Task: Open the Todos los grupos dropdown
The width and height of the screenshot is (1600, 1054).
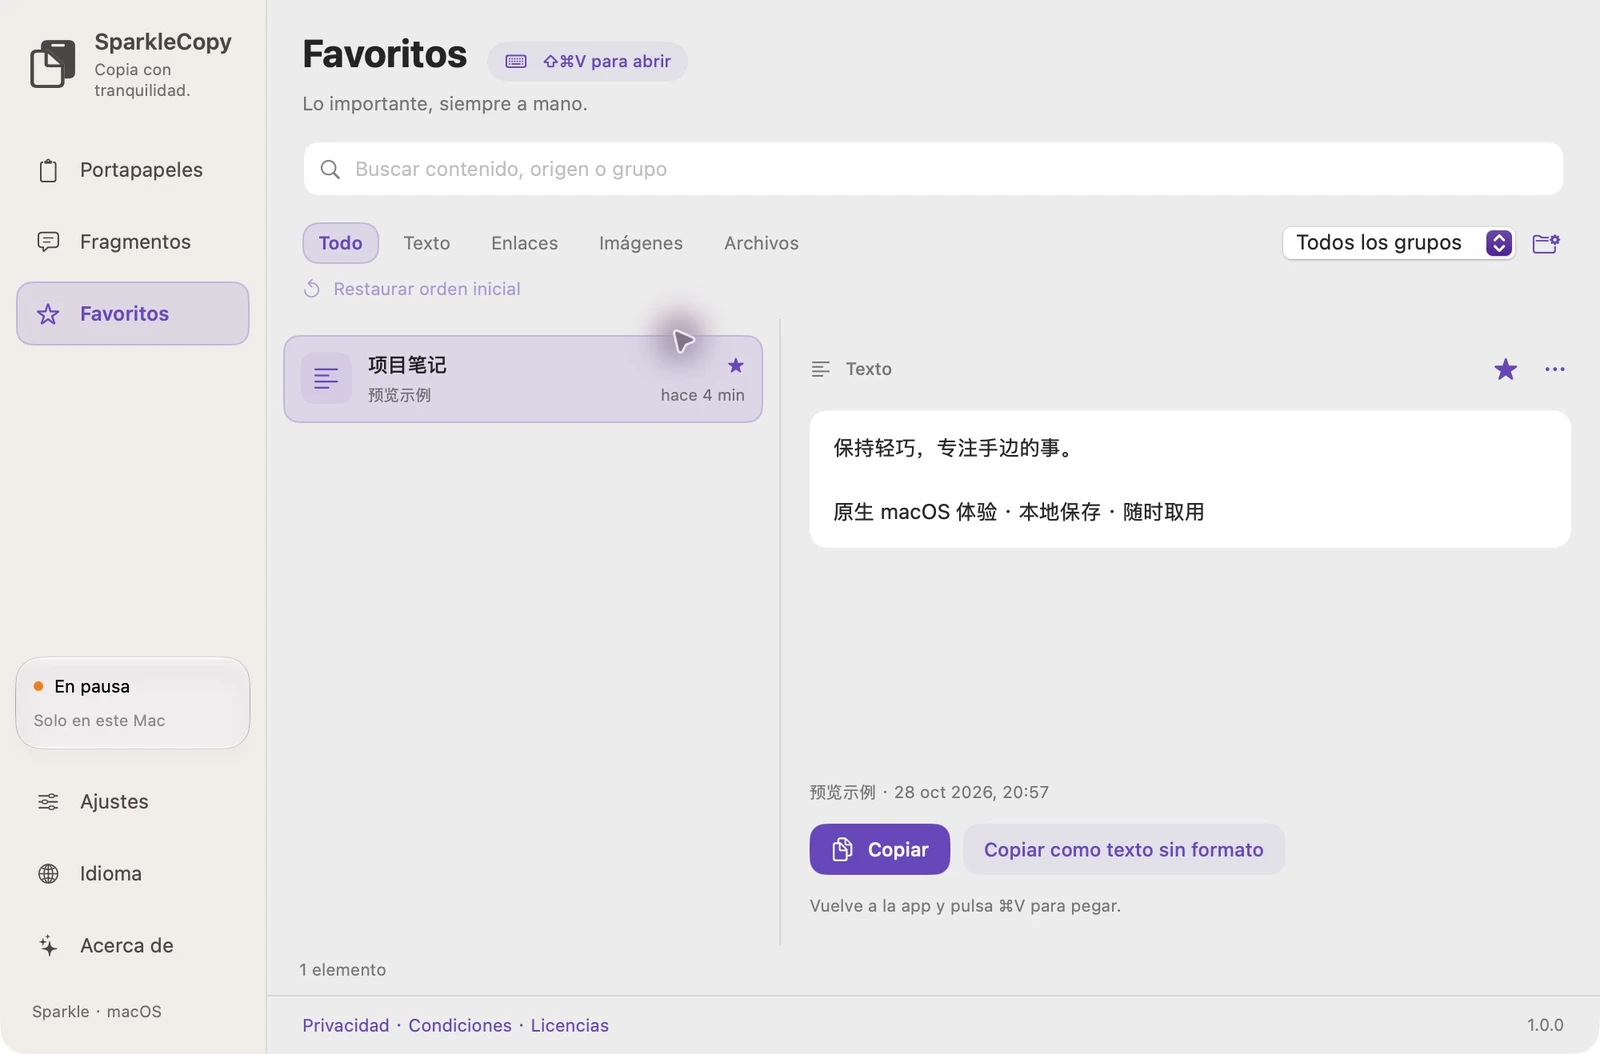Action: [1398, 243]
